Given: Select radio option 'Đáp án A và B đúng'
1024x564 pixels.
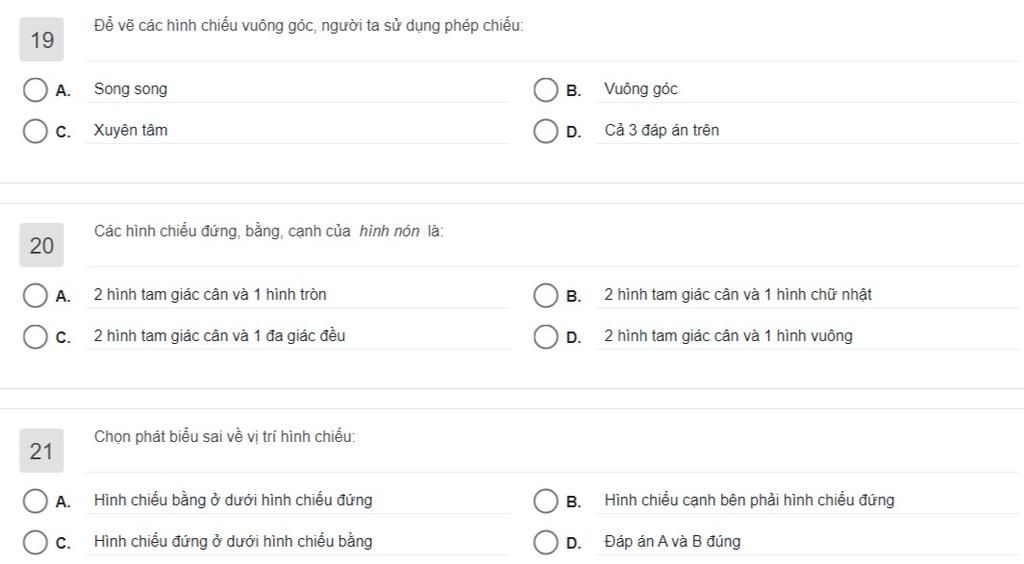Looking at the screenshot, I should point(545,542).
